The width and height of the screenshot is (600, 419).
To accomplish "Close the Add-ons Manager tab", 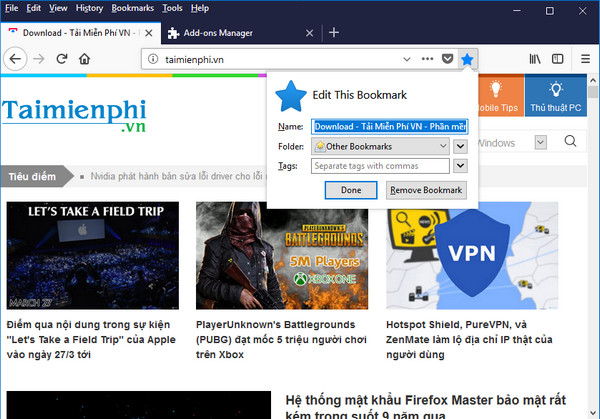I will (310, 33).
